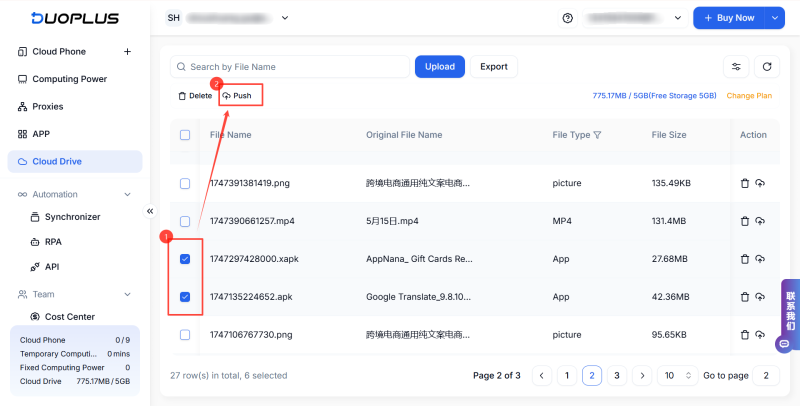The width and height of the screenshot is (800, 406).
Task: Open the column settings filter icon
Action: (x=736, y=67)
